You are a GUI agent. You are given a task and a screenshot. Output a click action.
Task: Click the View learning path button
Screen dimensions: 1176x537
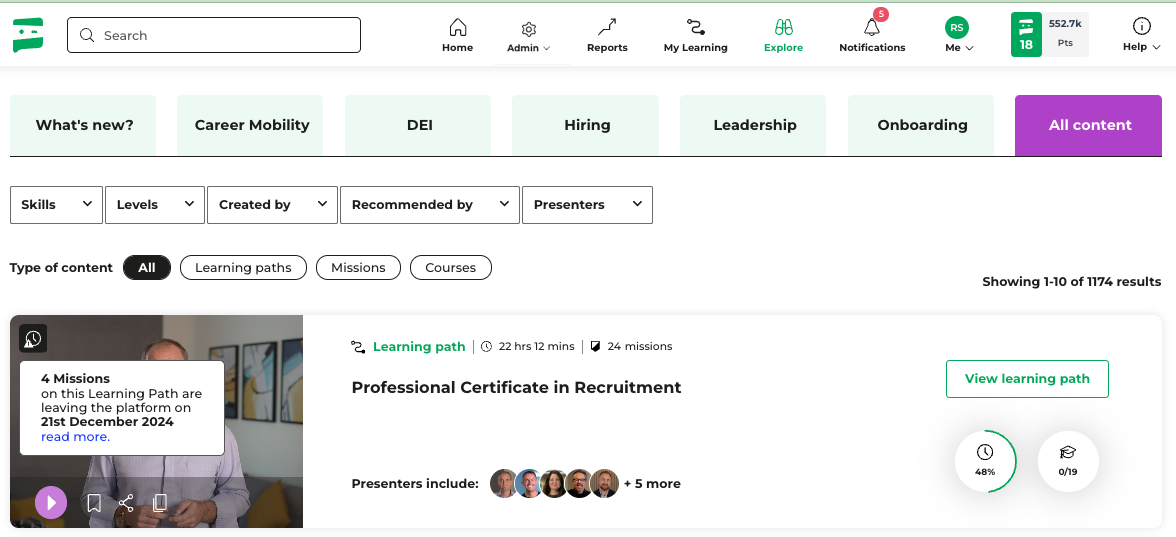[1026, 379]
